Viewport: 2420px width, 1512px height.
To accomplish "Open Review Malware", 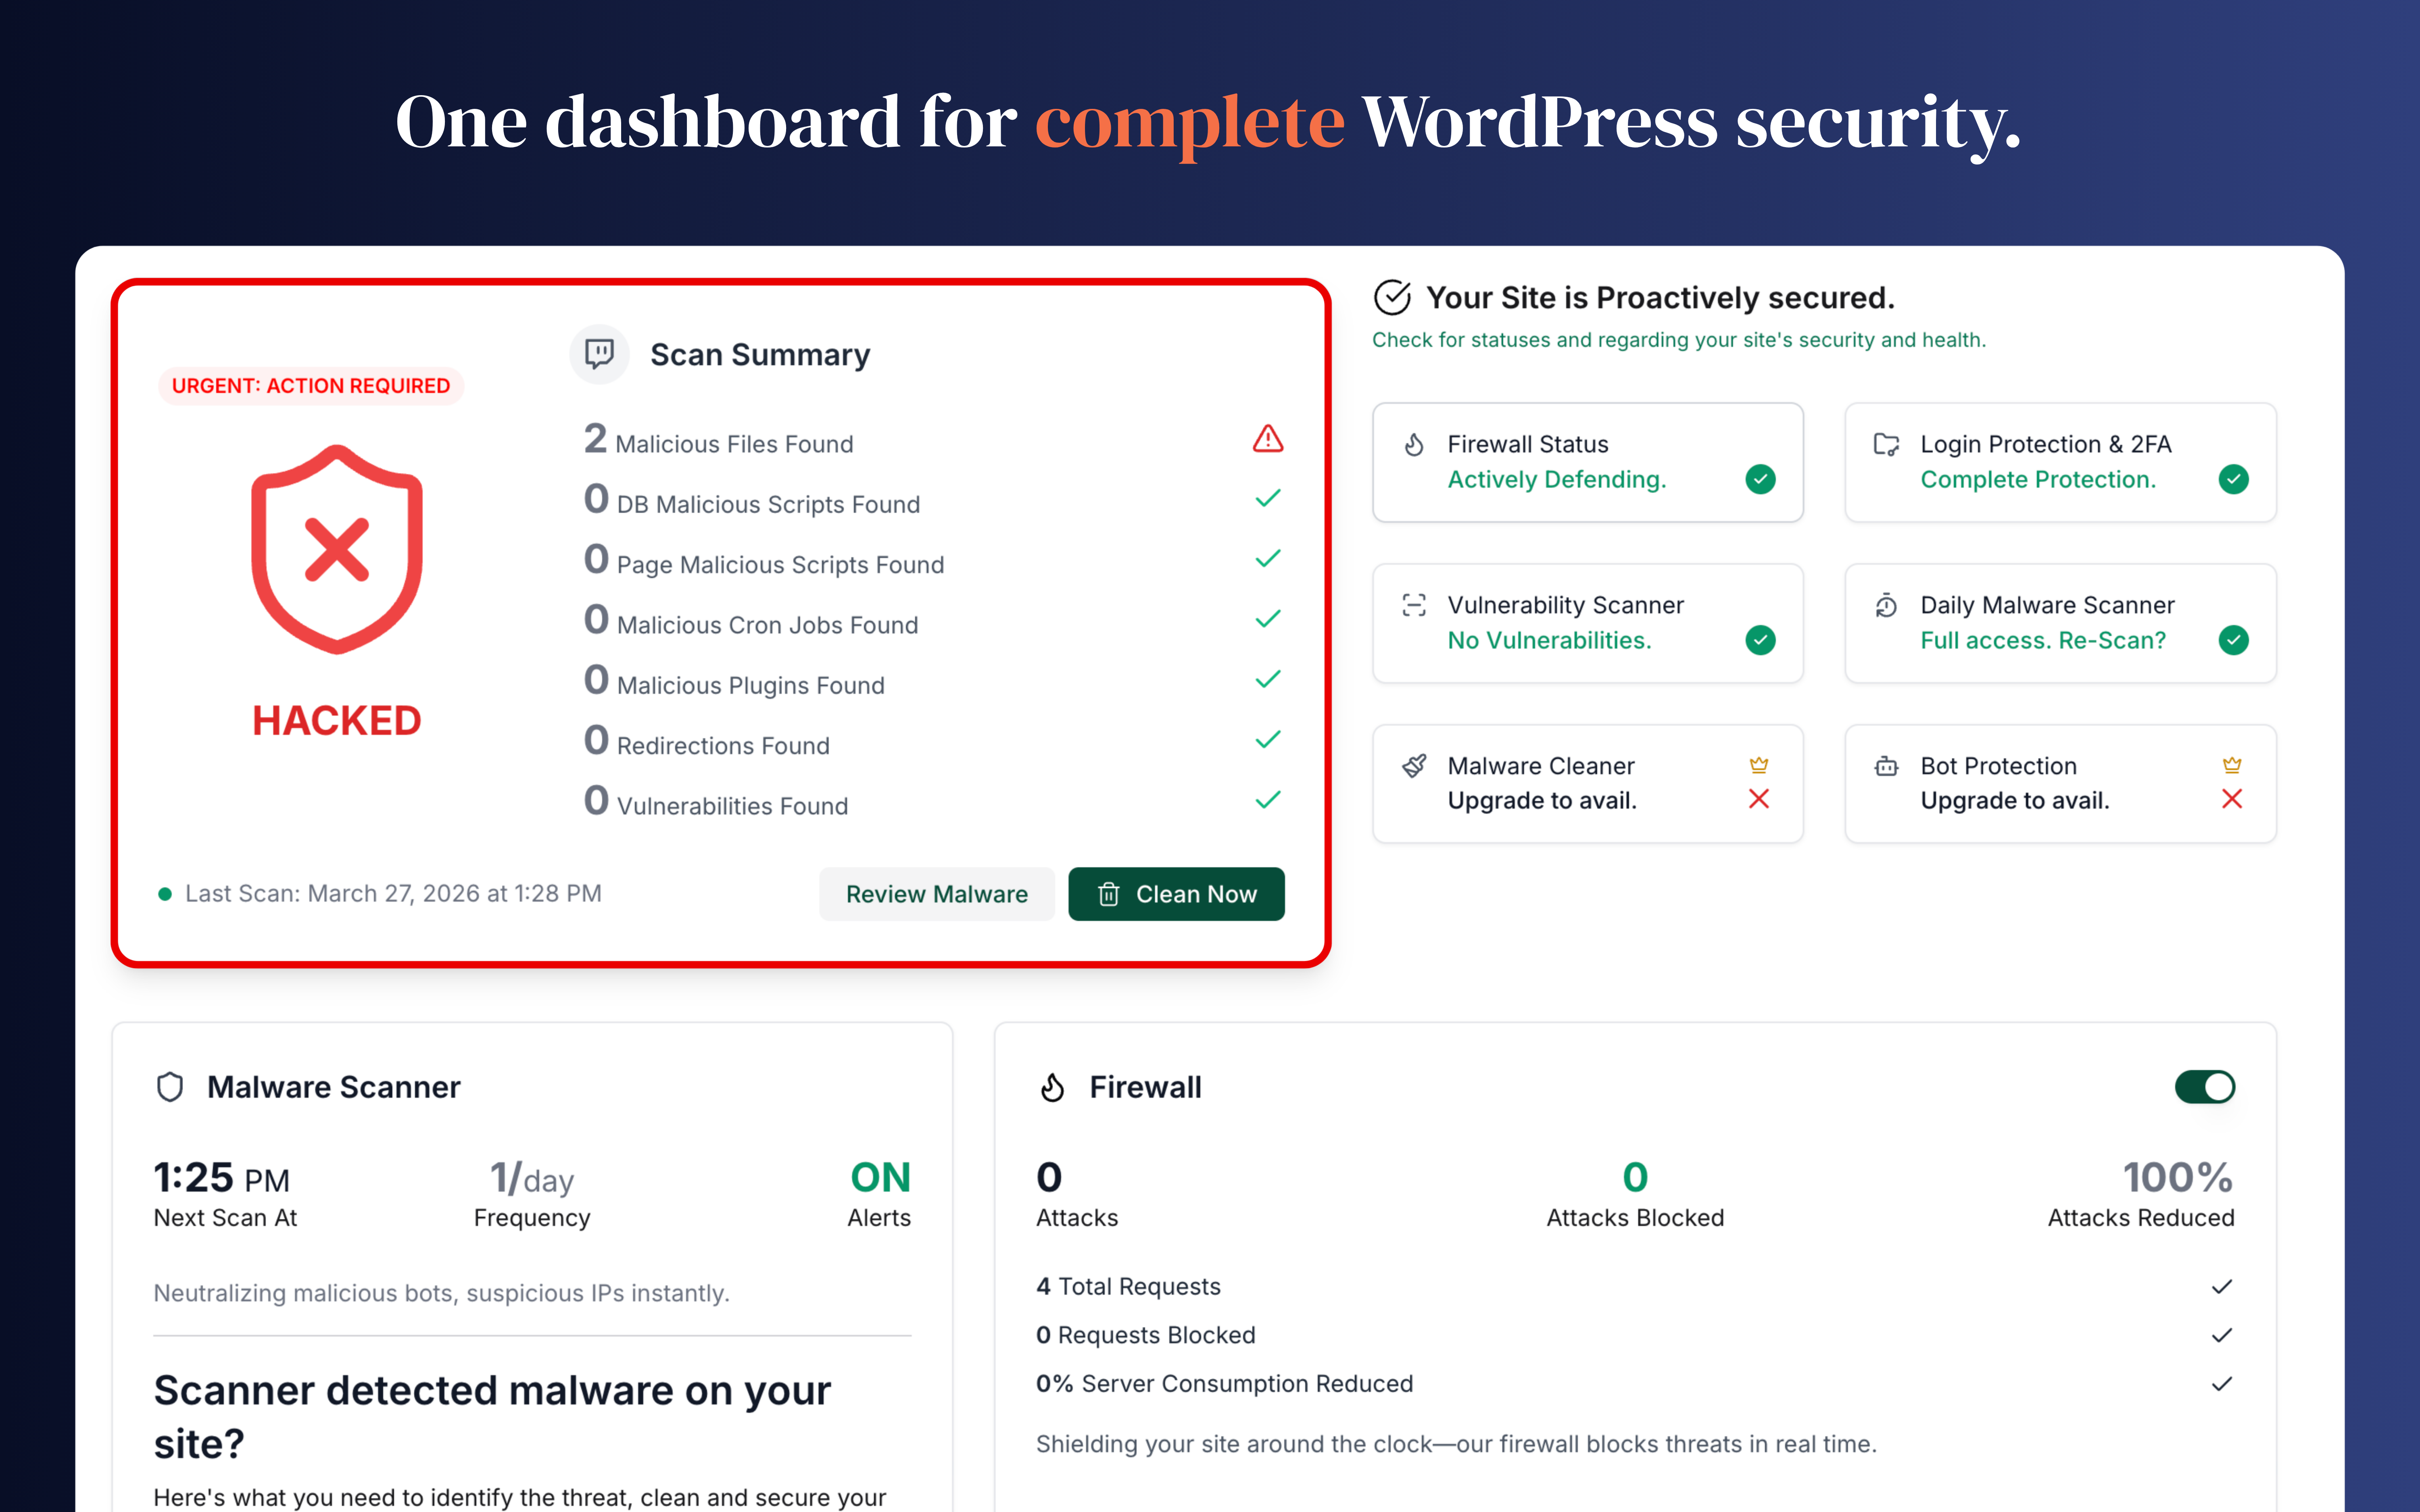I will [936, 894].
